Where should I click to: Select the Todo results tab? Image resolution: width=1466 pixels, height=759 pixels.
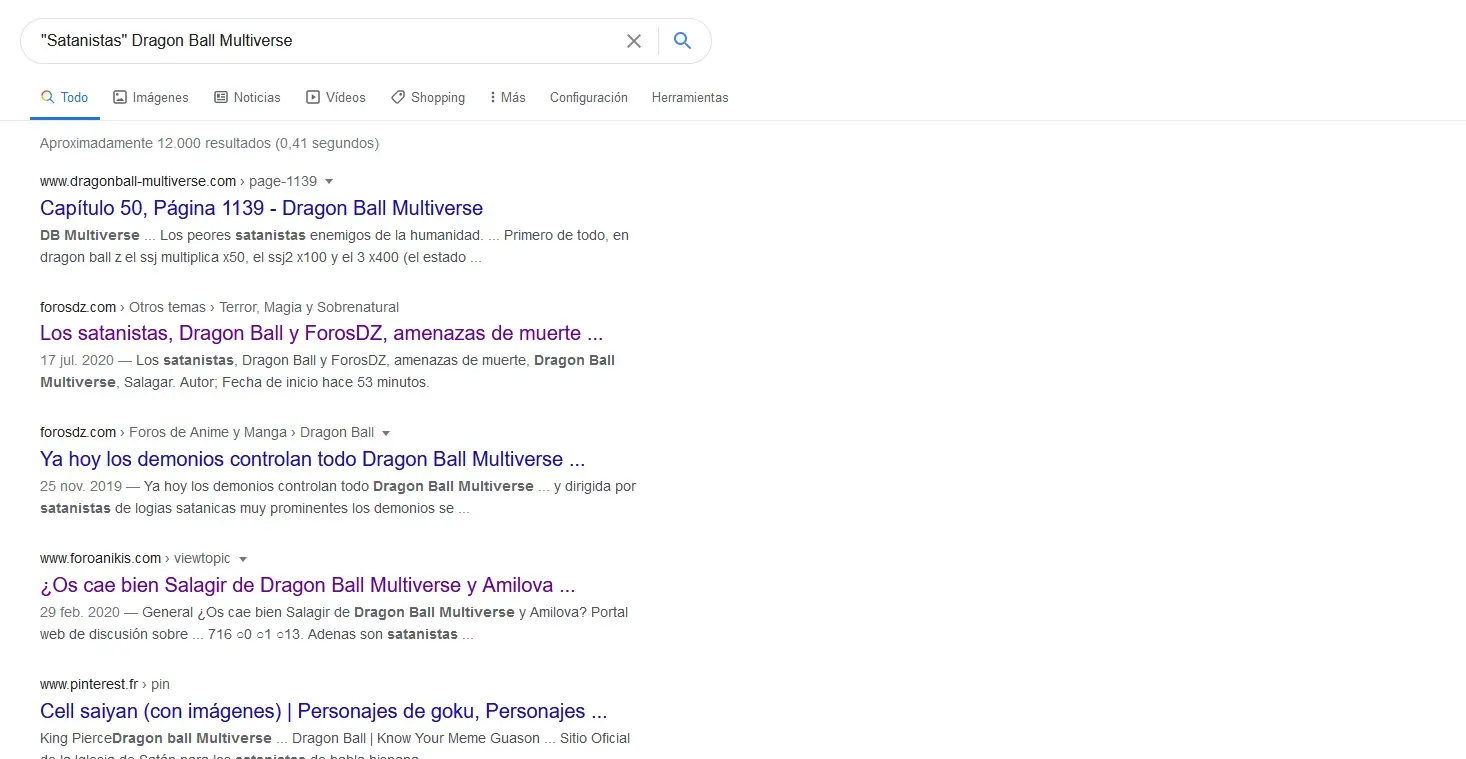[x=64, y=97]
